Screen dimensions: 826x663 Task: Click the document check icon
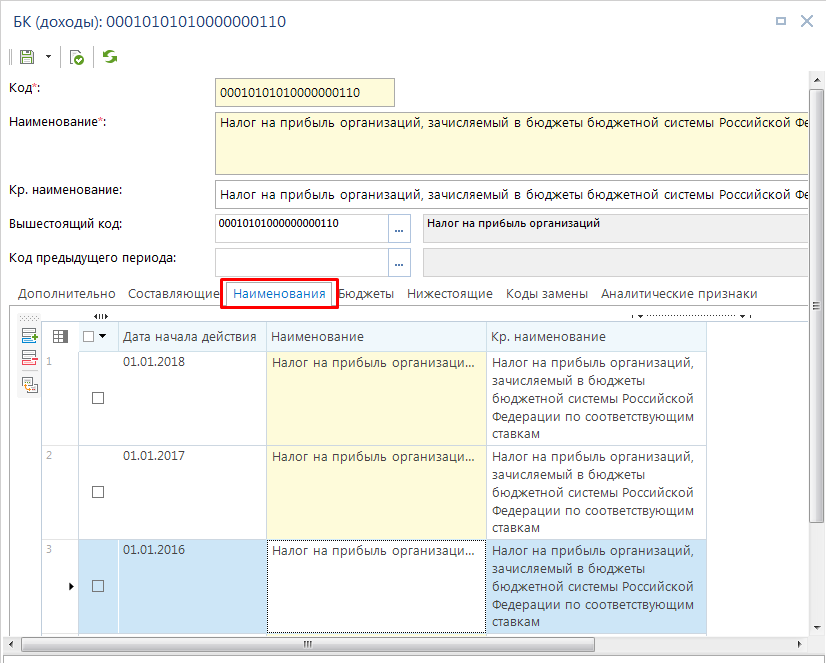pyautogui.click(x=77, y=57)
